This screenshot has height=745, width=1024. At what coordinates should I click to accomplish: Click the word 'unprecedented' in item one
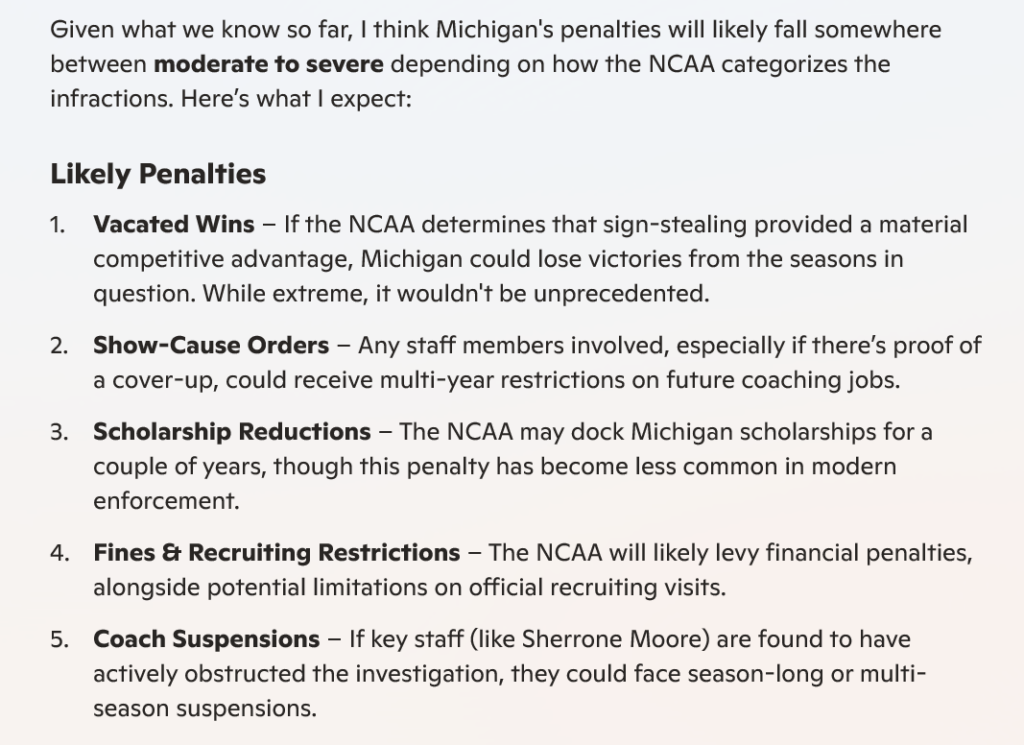click(620, 294)
